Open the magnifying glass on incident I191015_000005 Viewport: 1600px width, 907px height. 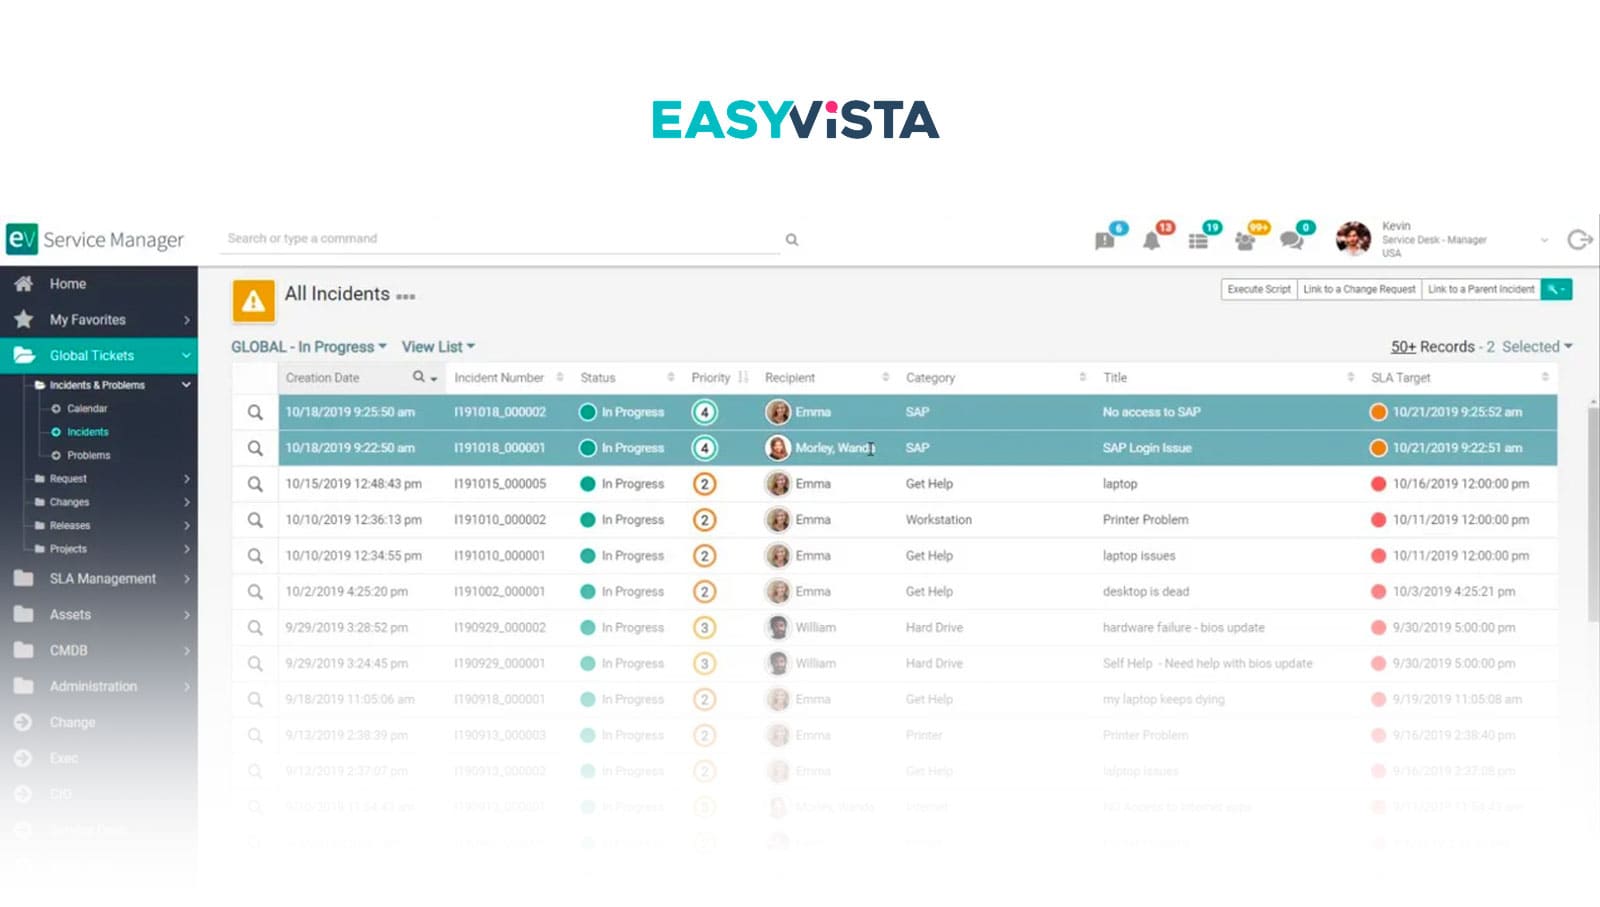point(255,483)
